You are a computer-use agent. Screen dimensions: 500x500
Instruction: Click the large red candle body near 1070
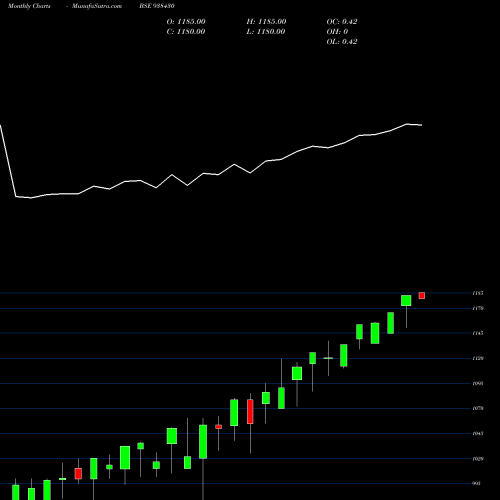[250, 412]
